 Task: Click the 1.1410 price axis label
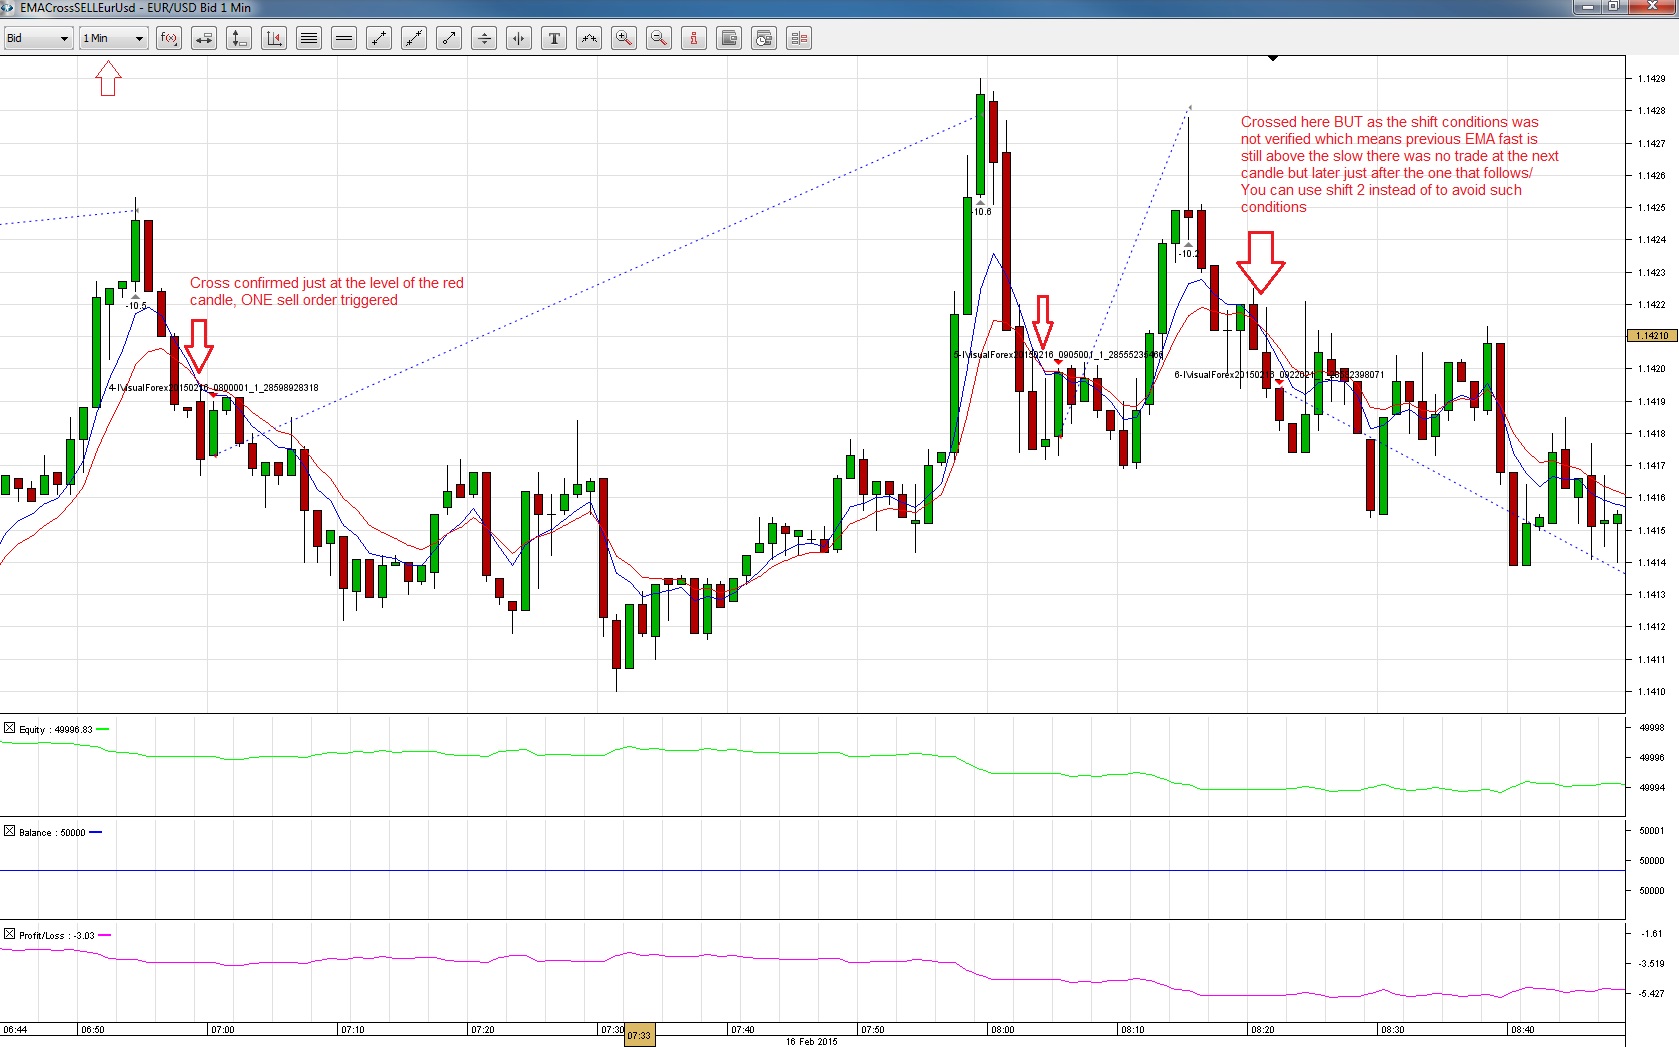tap(1651, 692)
